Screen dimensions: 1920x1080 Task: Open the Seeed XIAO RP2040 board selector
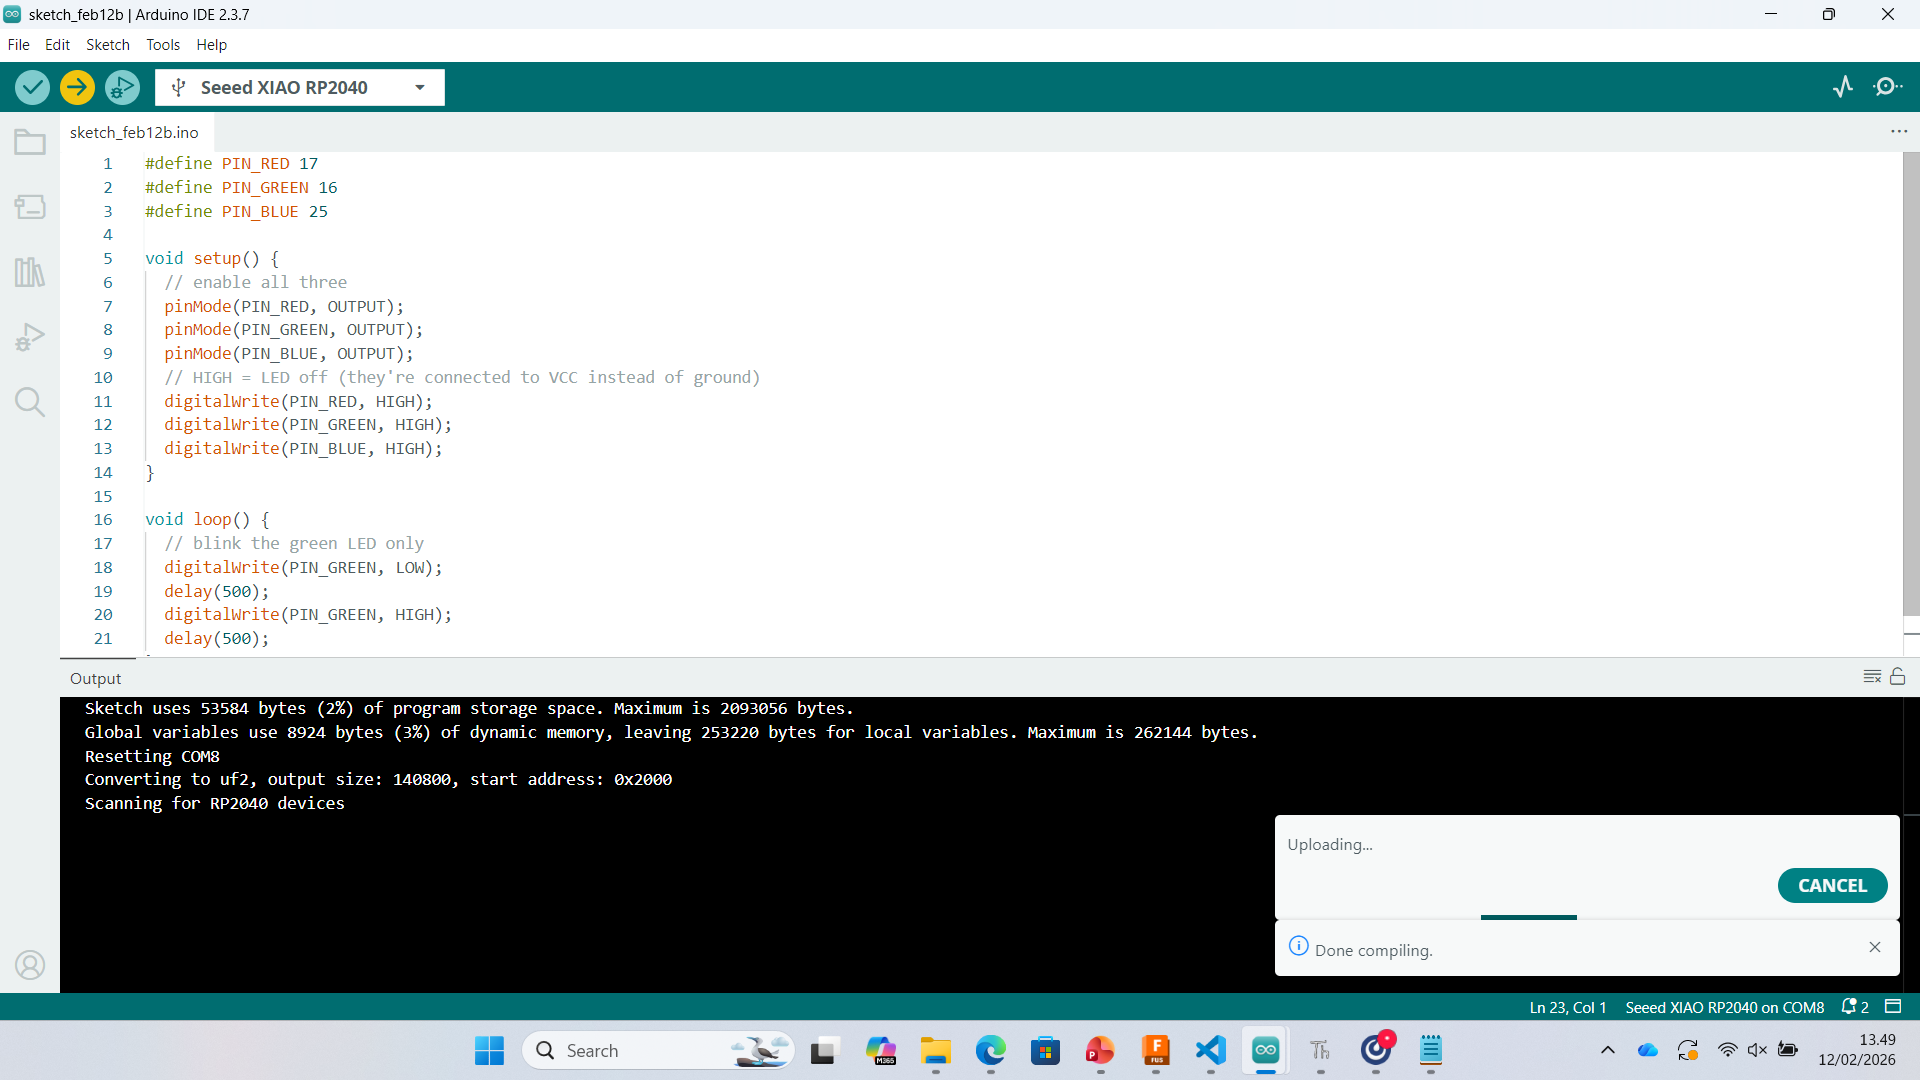[x=298, y=87]
